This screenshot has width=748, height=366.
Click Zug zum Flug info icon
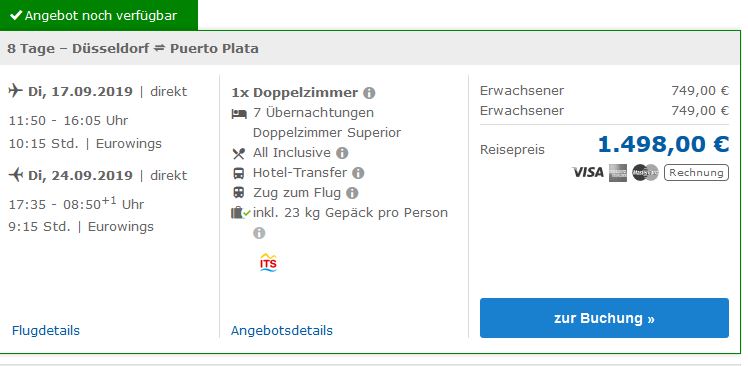[352, 193]
